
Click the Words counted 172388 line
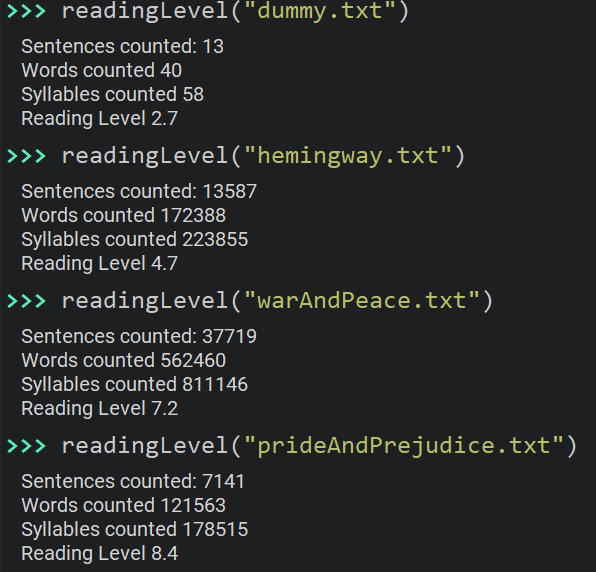tap(124, 215)
